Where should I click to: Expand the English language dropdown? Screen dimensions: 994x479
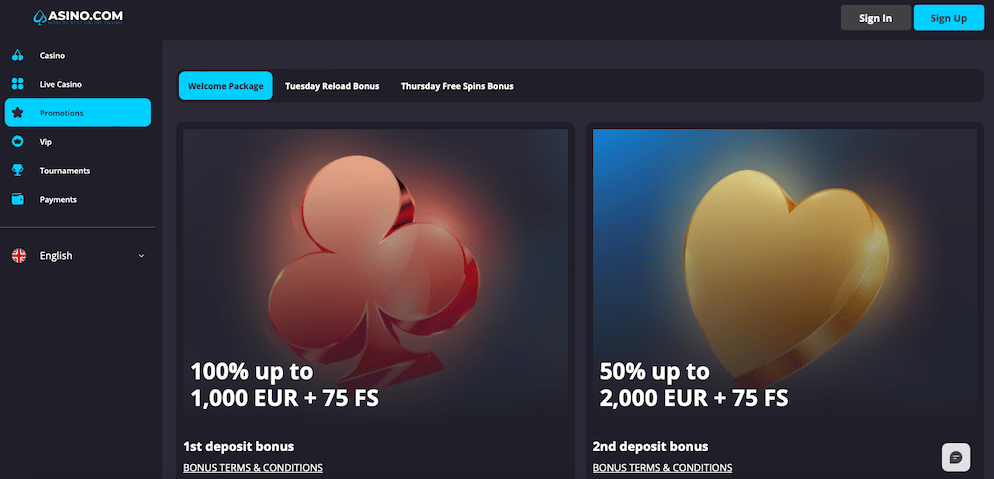78,255
